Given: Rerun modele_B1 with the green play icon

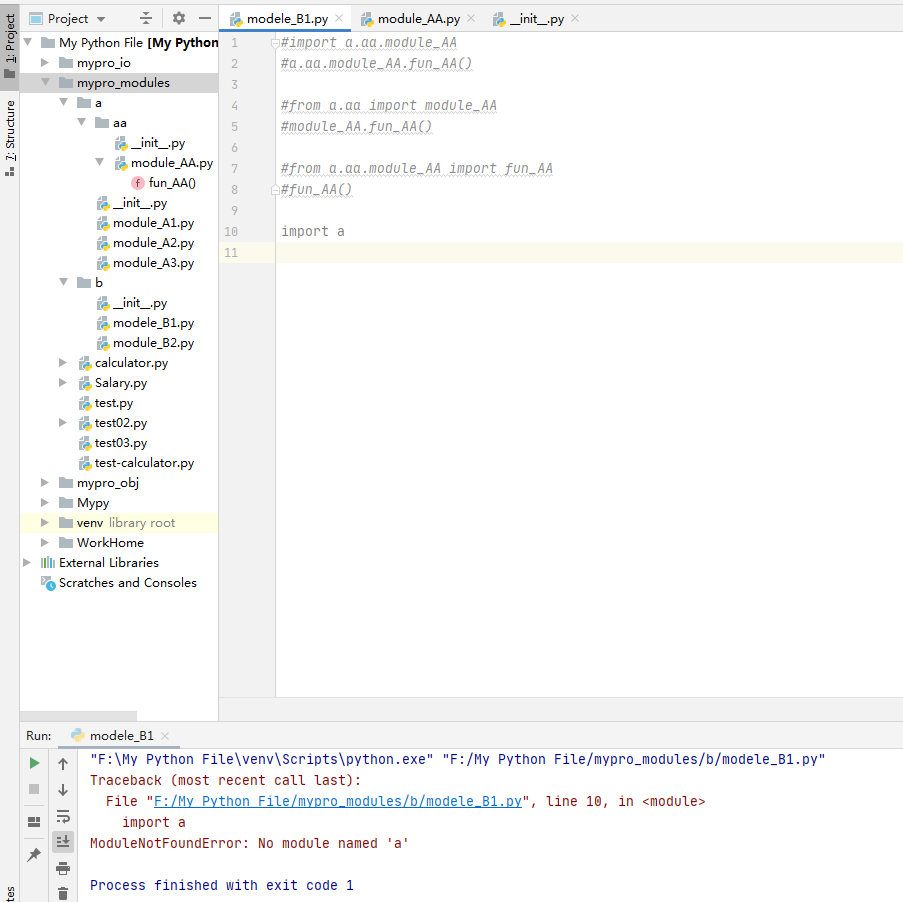Looking at the screenshot, I should point(34,763).
